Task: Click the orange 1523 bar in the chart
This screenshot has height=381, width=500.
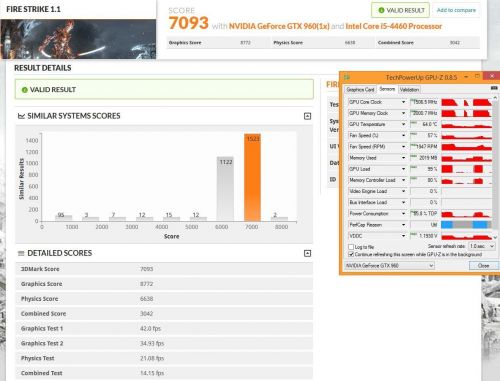Action: point(252,177)
